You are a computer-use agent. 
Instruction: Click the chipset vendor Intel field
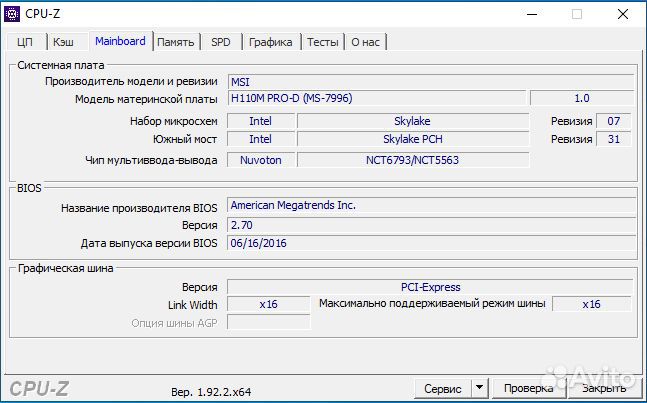click(x=261, y=121)
